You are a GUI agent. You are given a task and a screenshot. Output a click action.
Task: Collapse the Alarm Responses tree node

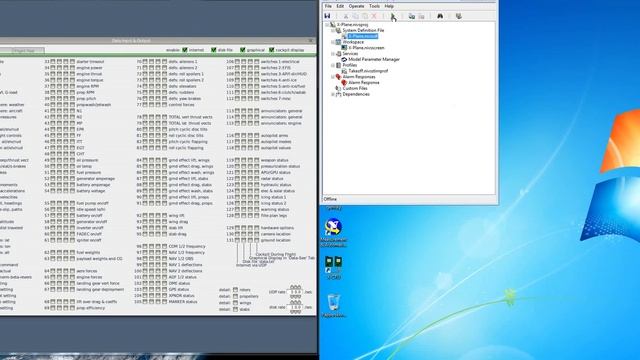pyautogui.click(x=333, y=77)
